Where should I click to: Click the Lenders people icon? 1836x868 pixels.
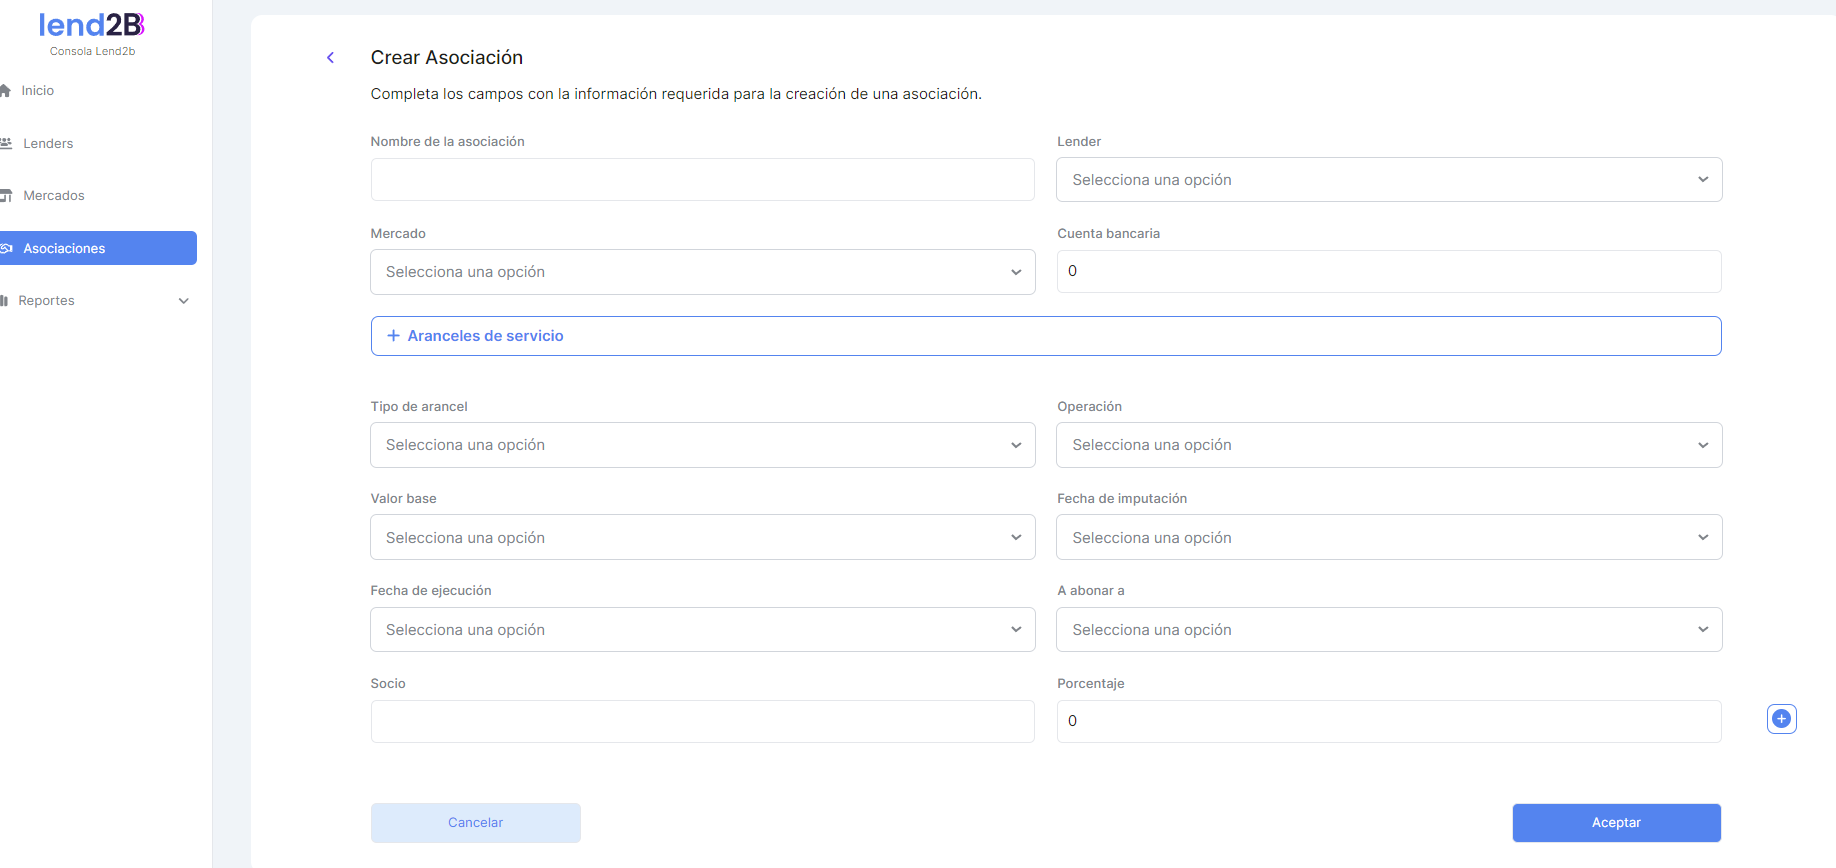[6, 144]
